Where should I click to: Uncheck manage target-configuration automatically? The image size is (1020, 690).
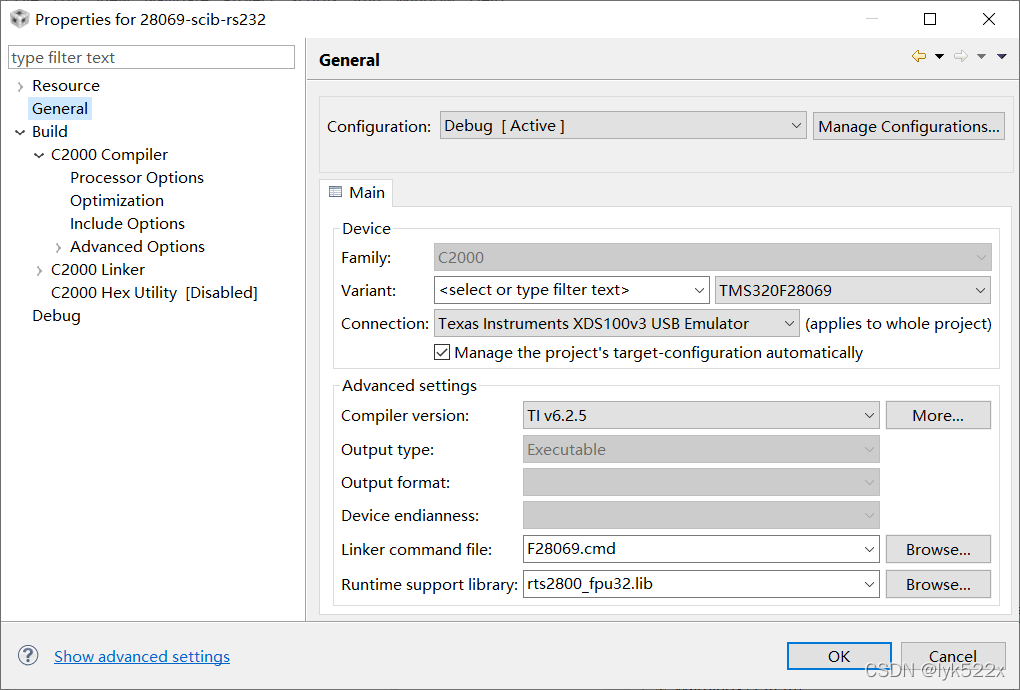(x=442, y=352)
